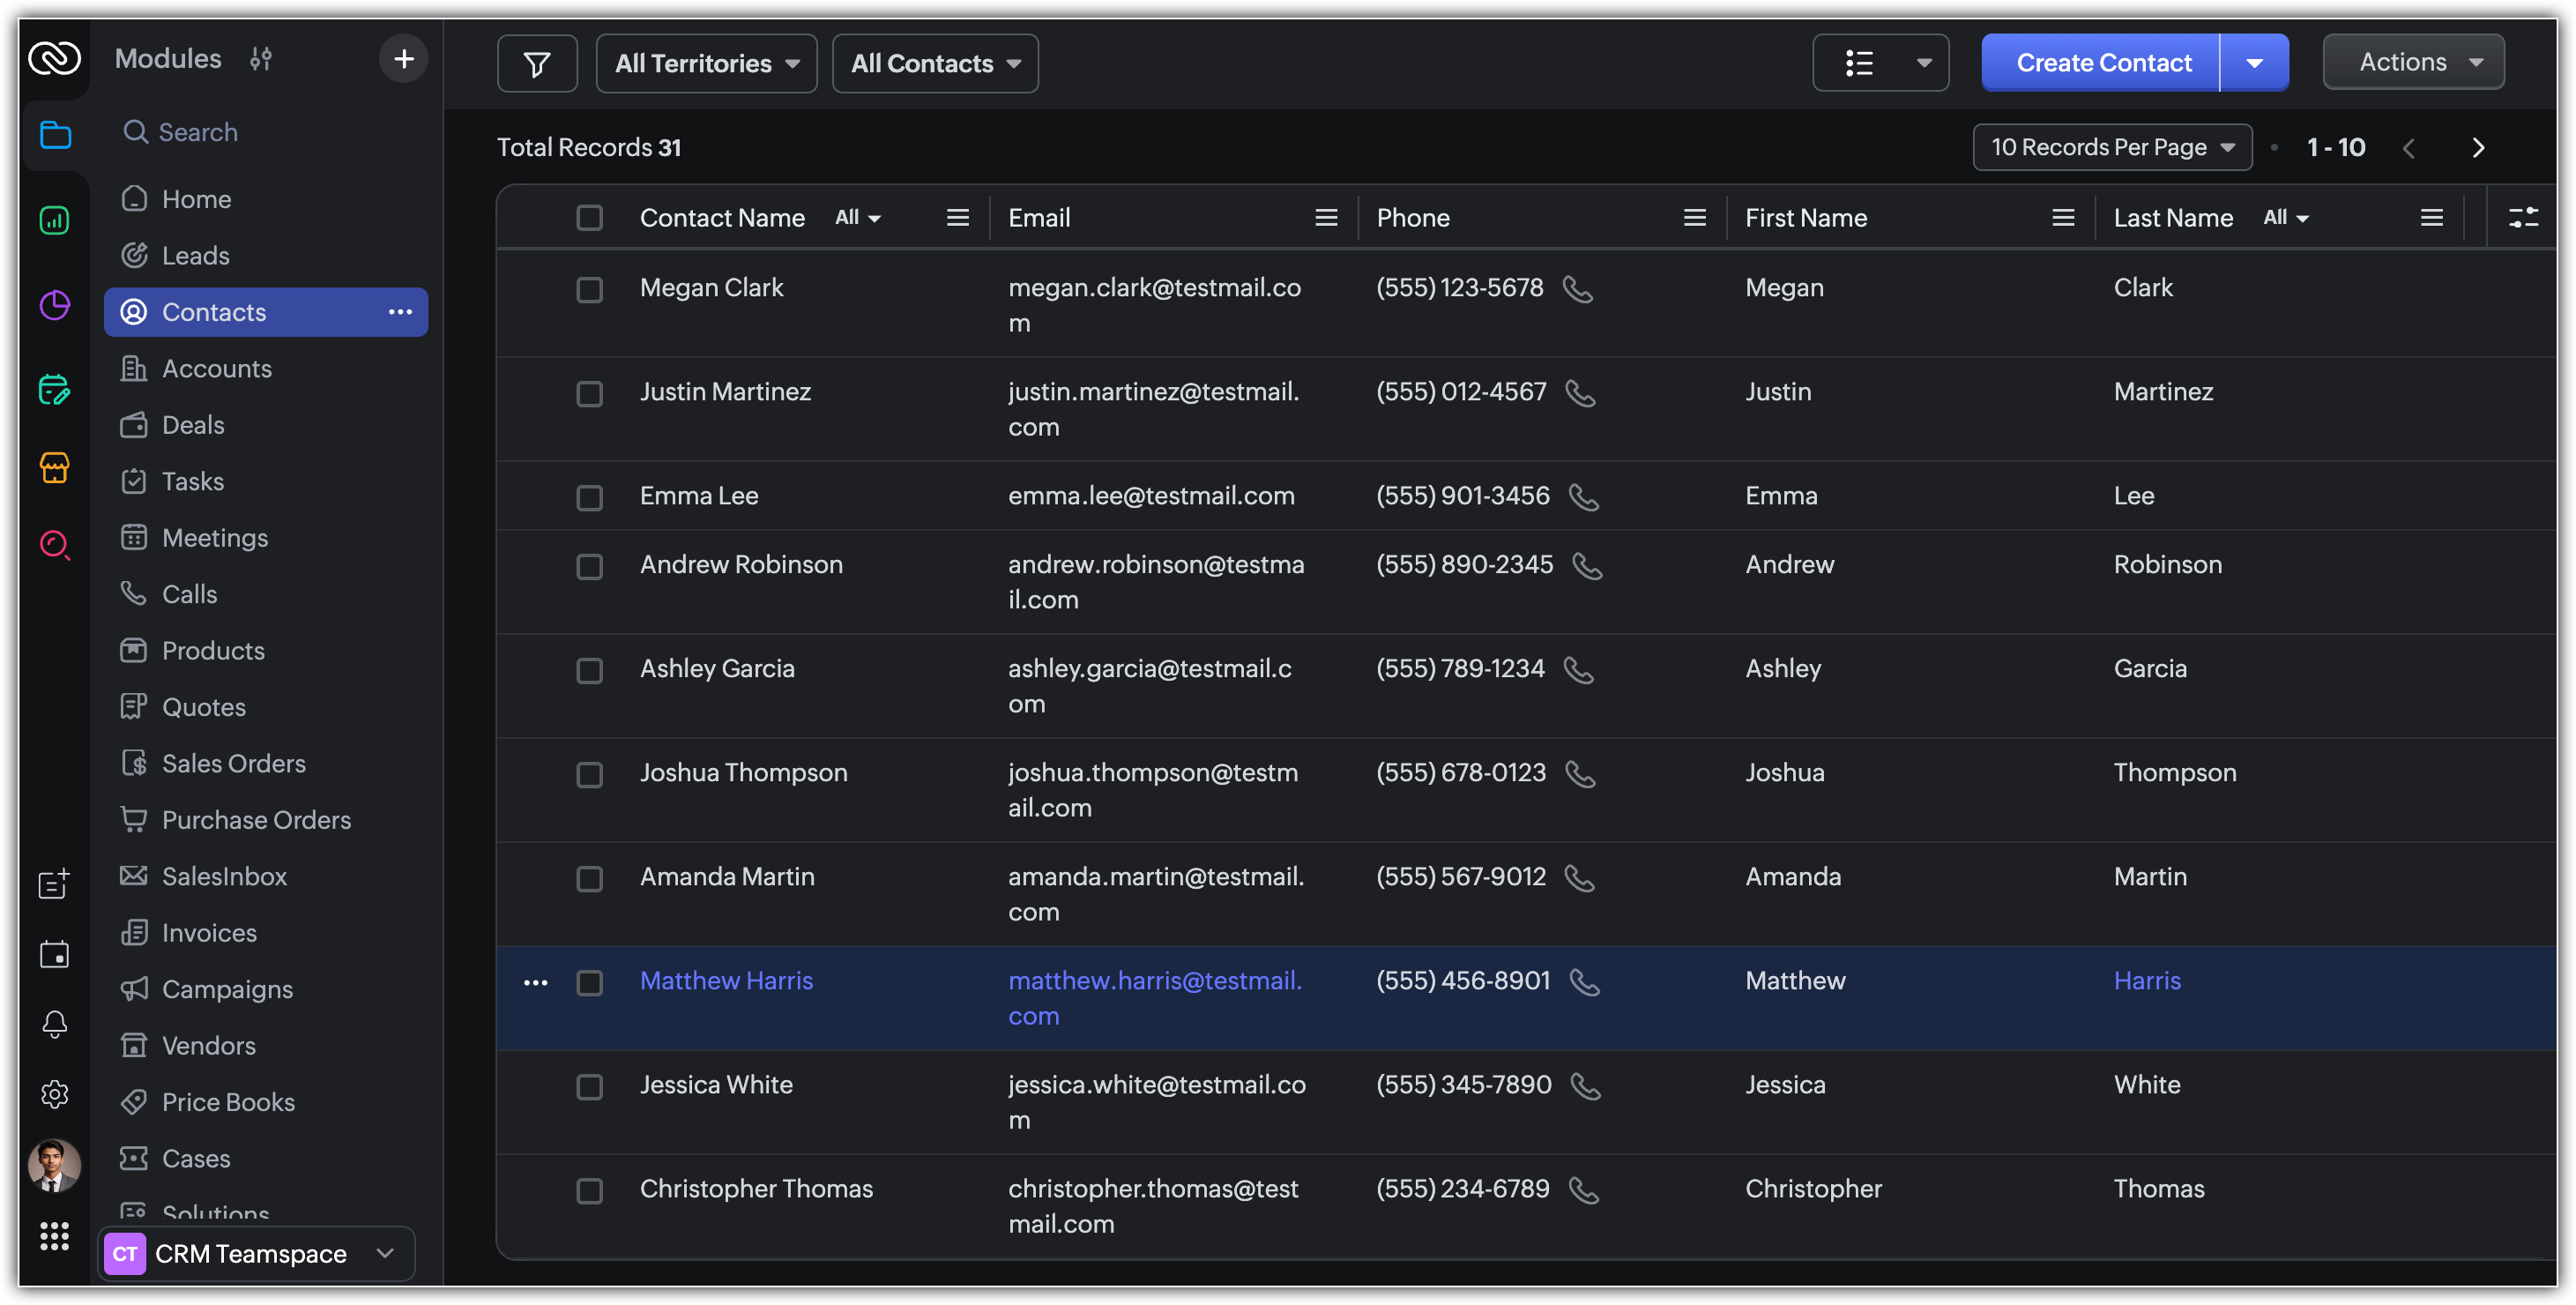Click the Email column menu icon
Viewport: 2576px width, 1305px height.
point(1326,218)
